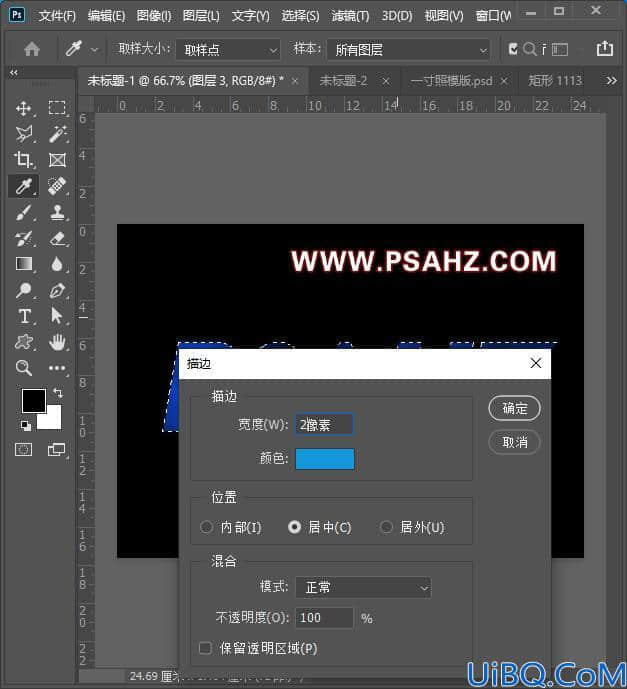Select the History Brush tool
This screenshot has width=627, height=689.
point(23,239)
